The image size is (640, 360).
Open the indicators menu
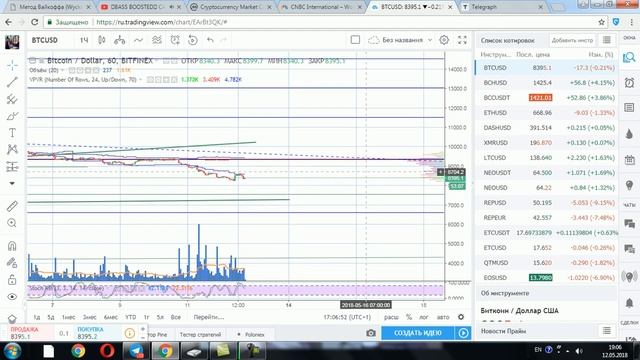pyautogui.click(x=138, y=40)
